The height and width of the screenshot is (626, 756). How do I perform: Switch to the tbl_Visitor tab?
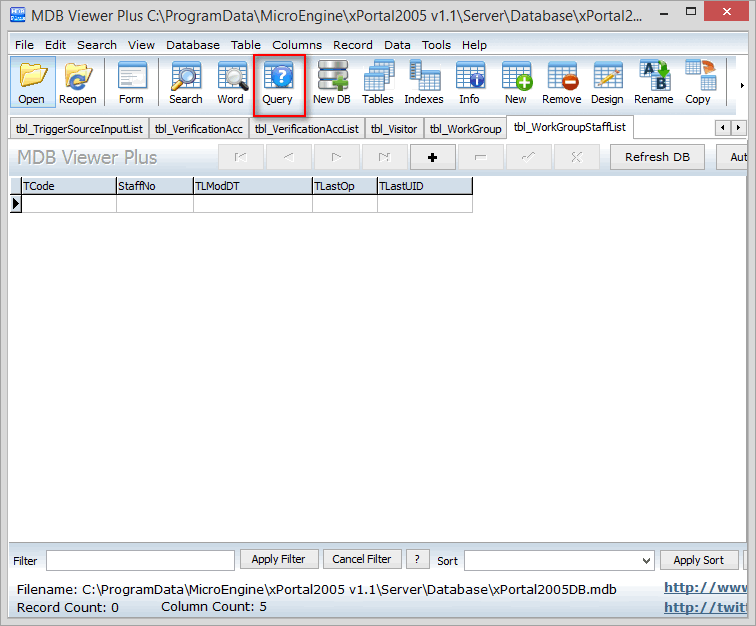[x=393, y=129]
